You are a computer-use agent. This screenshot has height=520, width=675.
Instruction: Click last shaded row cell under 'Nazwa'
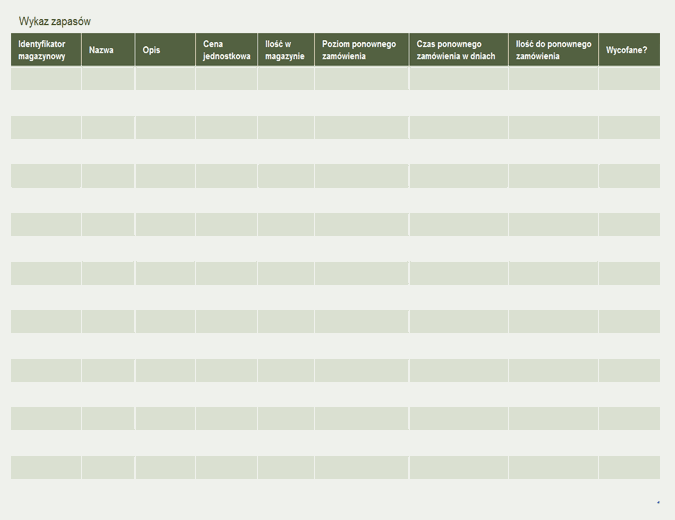[108, 467]
